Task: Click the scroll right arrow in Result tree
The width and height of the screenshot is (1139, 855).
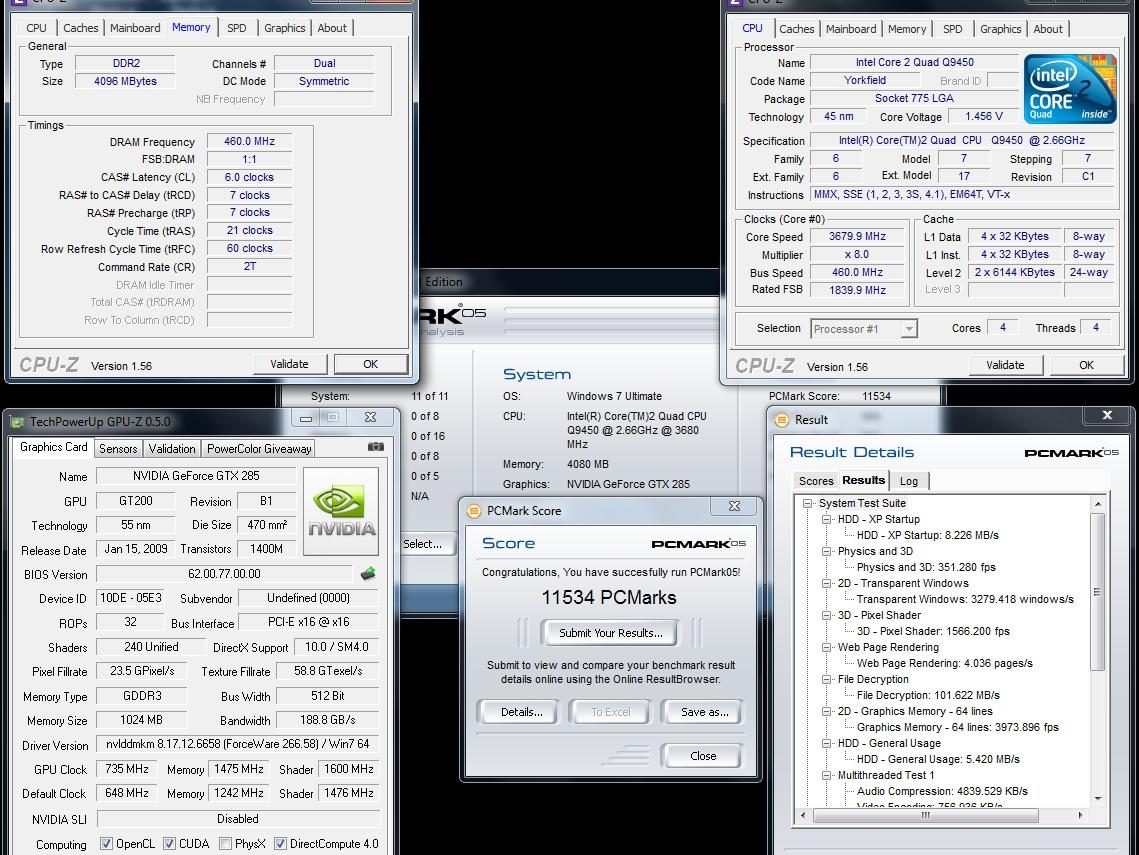Action: [x=1081, y=816]
